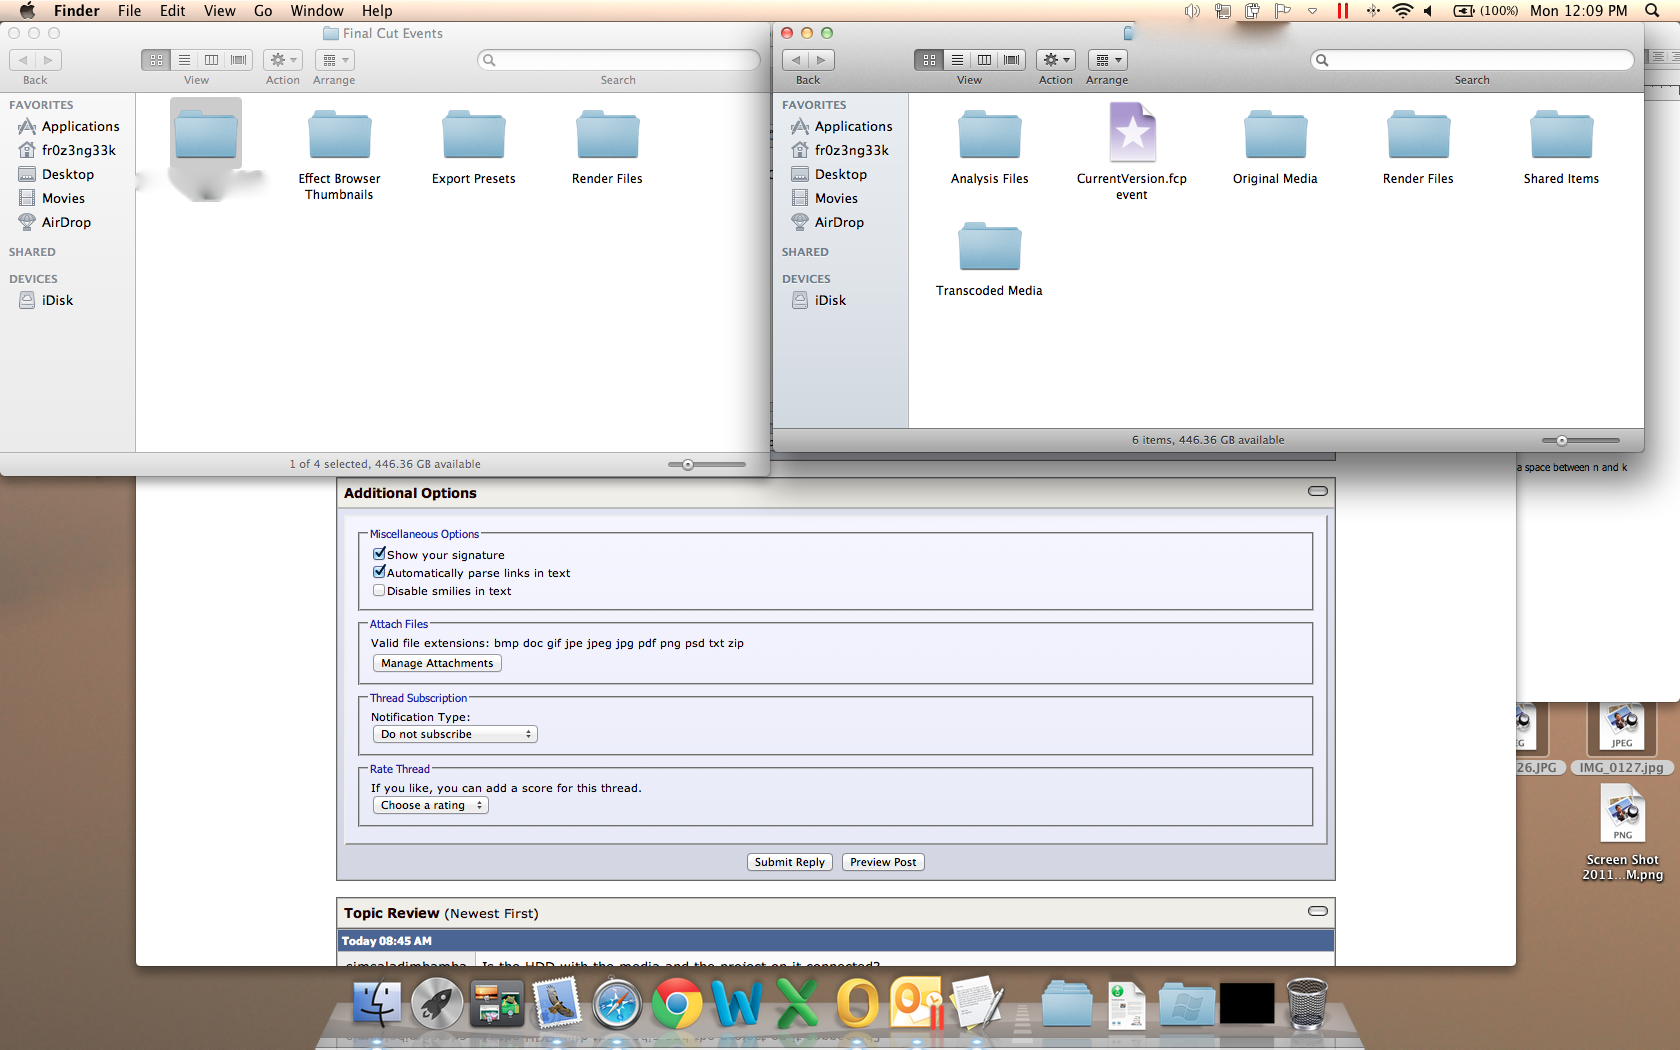Enable Disable smilies in text
This screenshot has width=1680, height=1050.
point(379,590)
